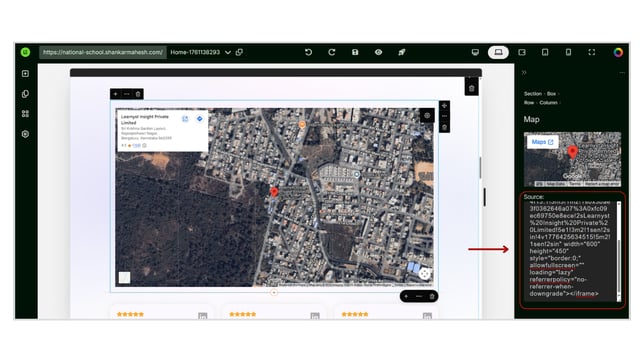This screenshot has width=644, height=362.
Task: Open the color wheel theme icon
Action: (x=618, y=52)
